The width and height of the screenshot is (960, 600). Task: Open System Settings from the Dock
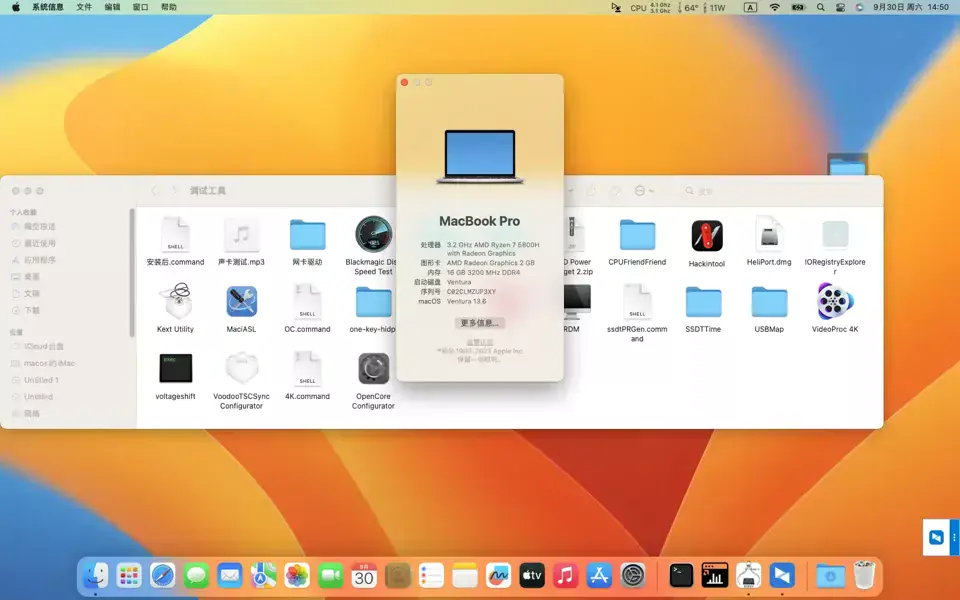[x=633, y=576]
